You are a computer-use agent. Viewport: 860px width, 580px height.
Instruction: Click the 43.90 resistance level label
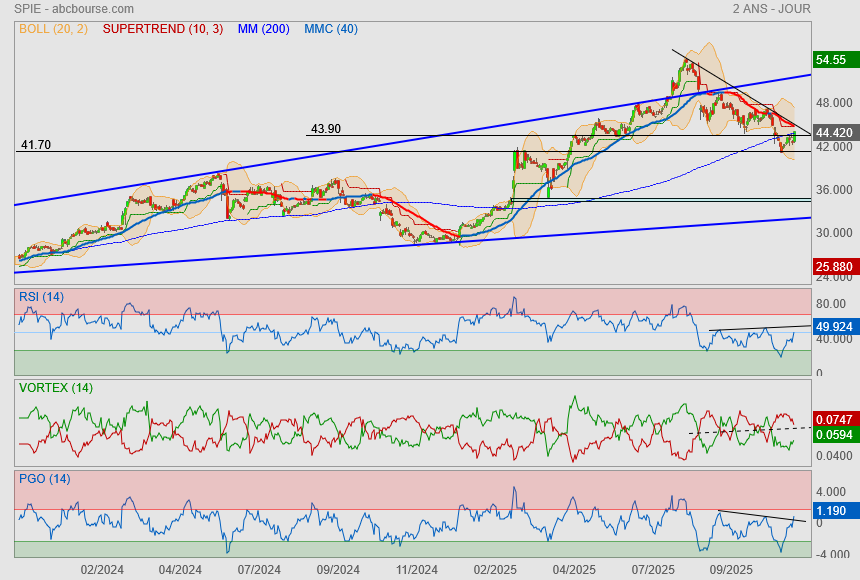(x=326, y=129)
